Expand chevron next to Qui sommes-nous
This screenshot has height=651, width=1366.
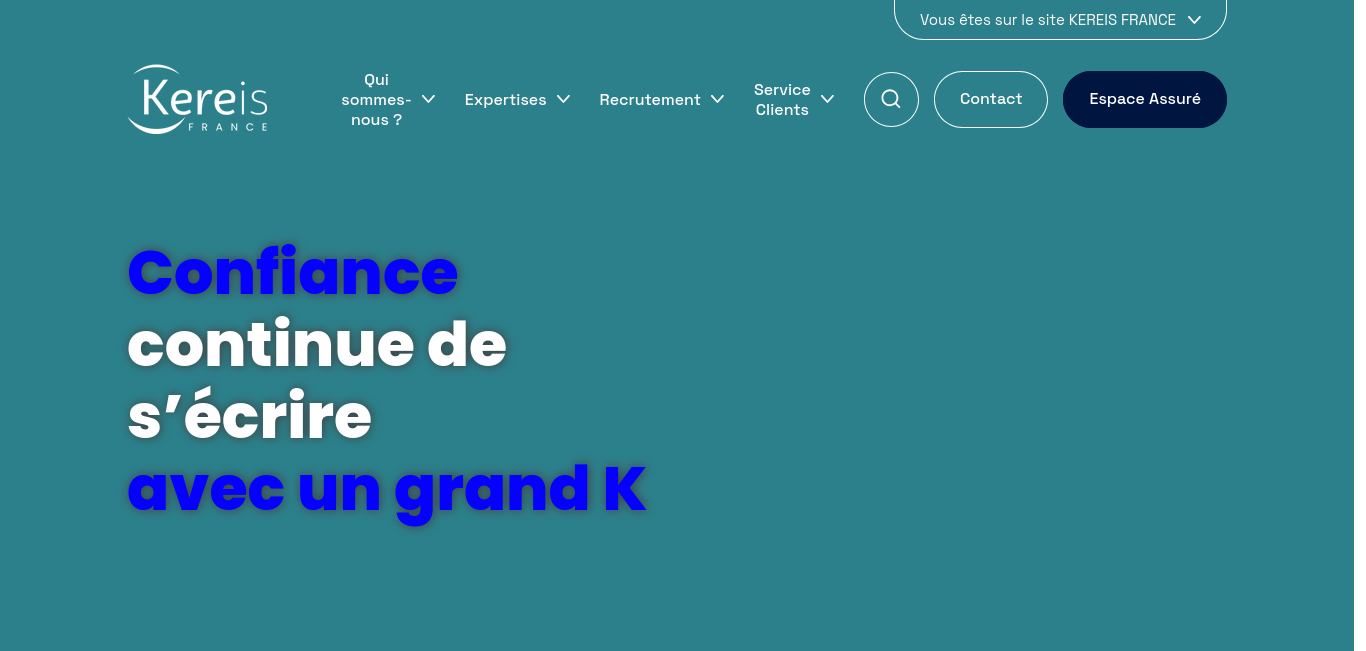click(428, 99)
